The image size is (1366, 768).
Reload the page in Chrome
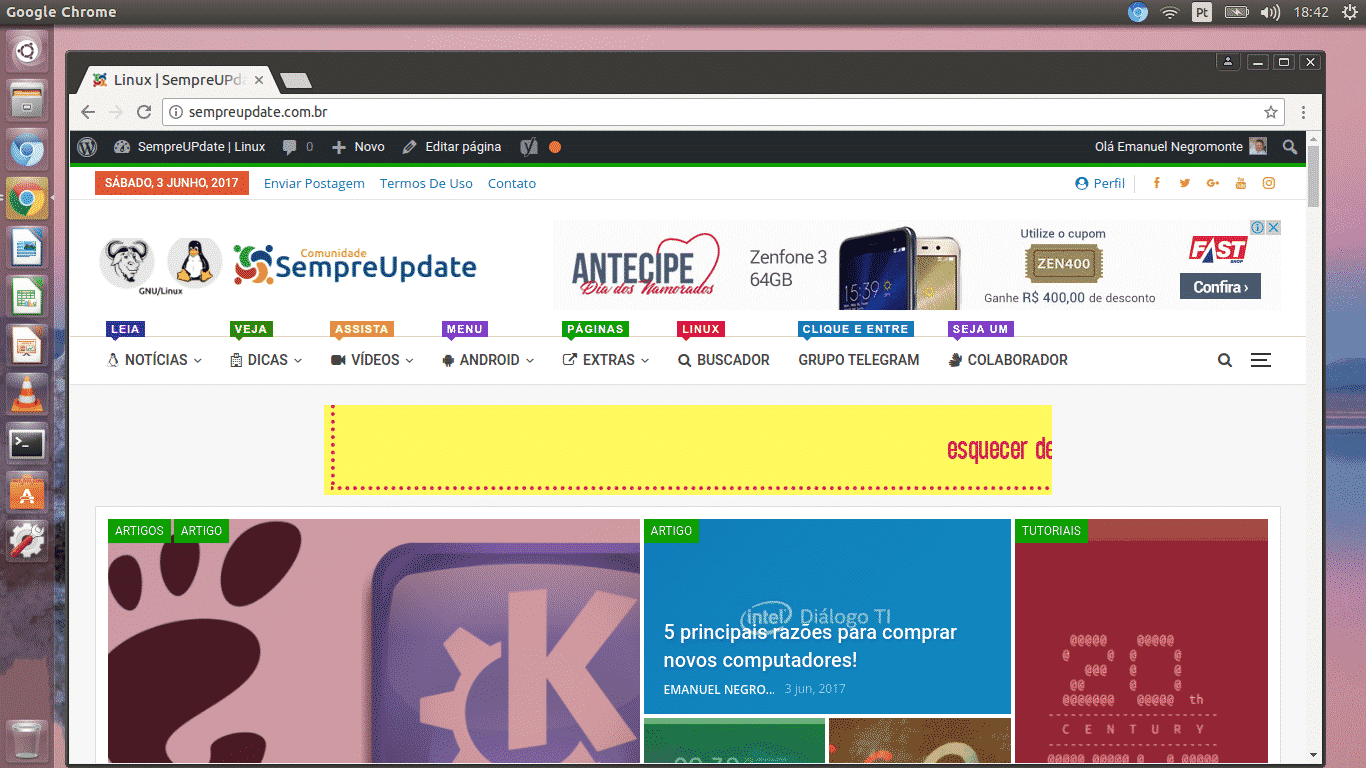coord(144,112)
